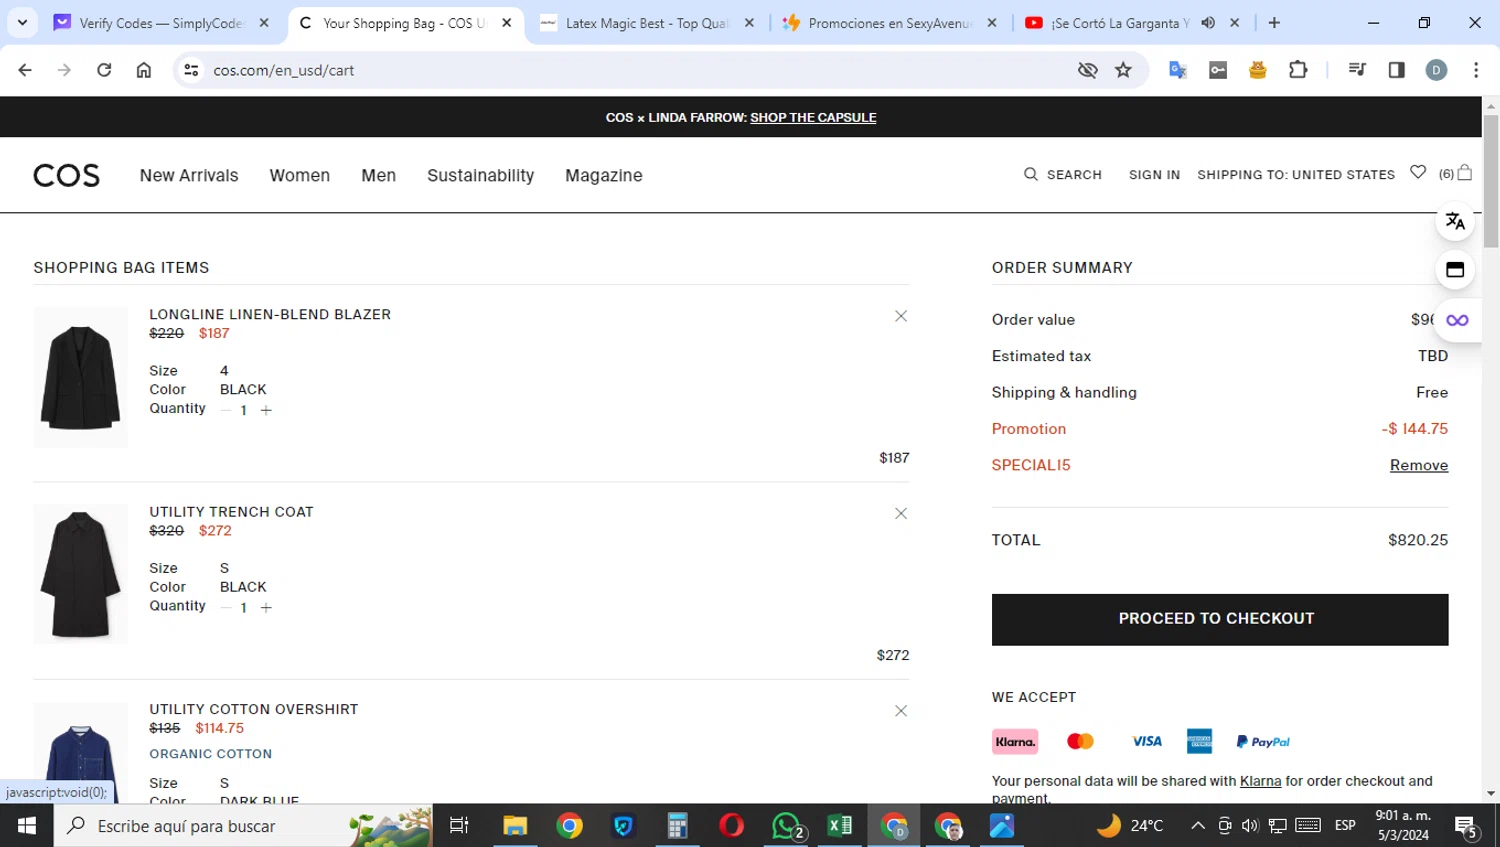Increase quantity of Utility Trench Coat
Image resolution: width=1500 pixels, height=847 pixels.
click(x=266, y=607)
